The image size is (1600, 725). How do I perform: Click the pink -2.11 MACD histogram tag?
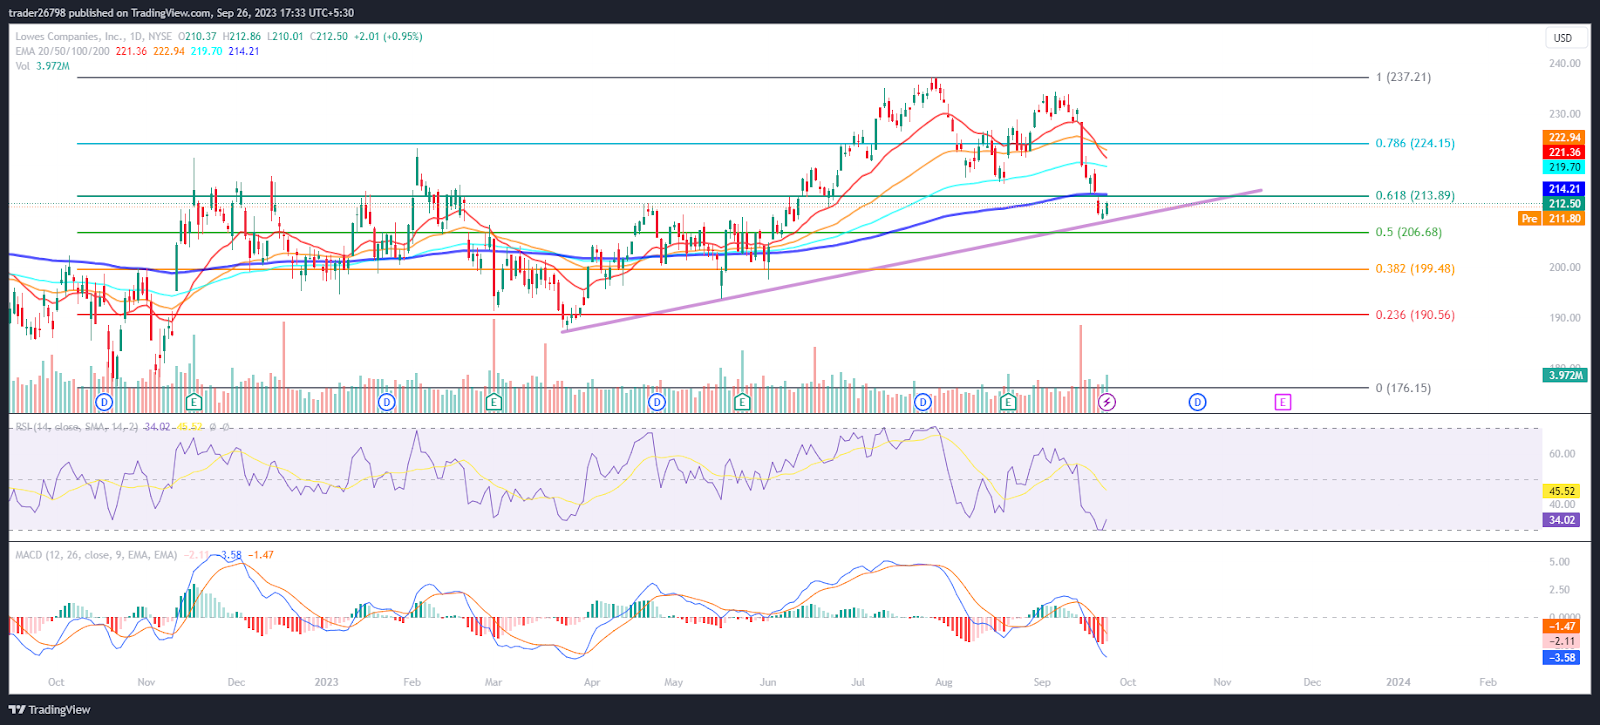1562,642
